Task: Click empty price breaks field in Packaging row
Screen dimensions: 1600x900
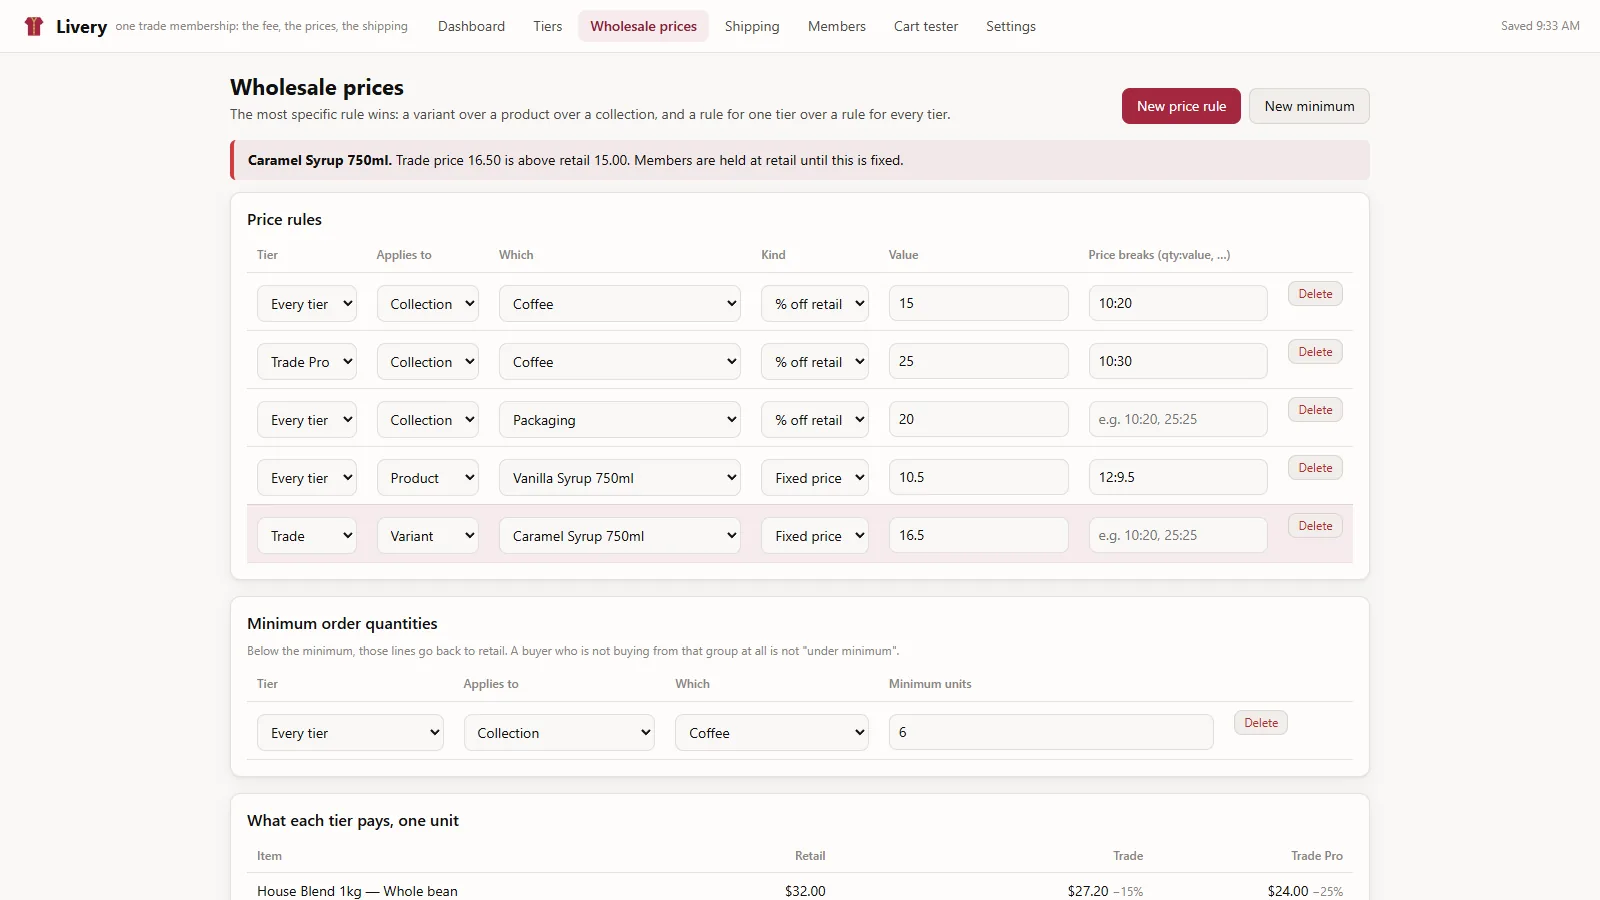Action: (1178, 419)
